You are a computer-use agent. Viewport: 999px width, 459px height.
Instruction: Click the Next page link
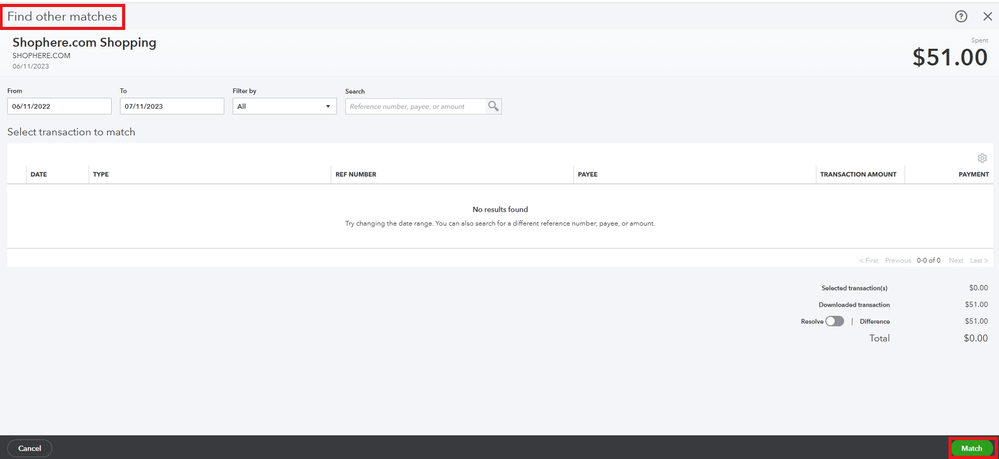[956, 261]
